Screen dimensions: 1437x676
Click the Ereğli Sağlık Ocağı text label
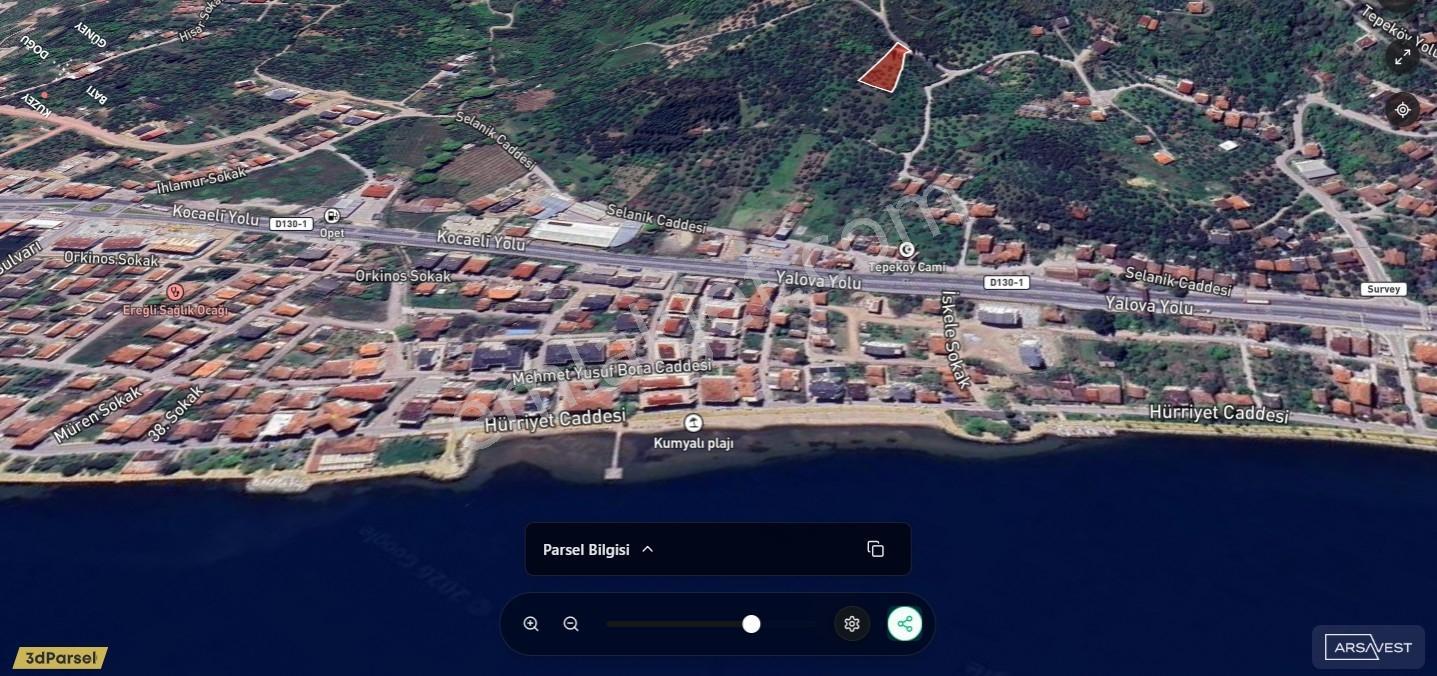tap(176, 310)
